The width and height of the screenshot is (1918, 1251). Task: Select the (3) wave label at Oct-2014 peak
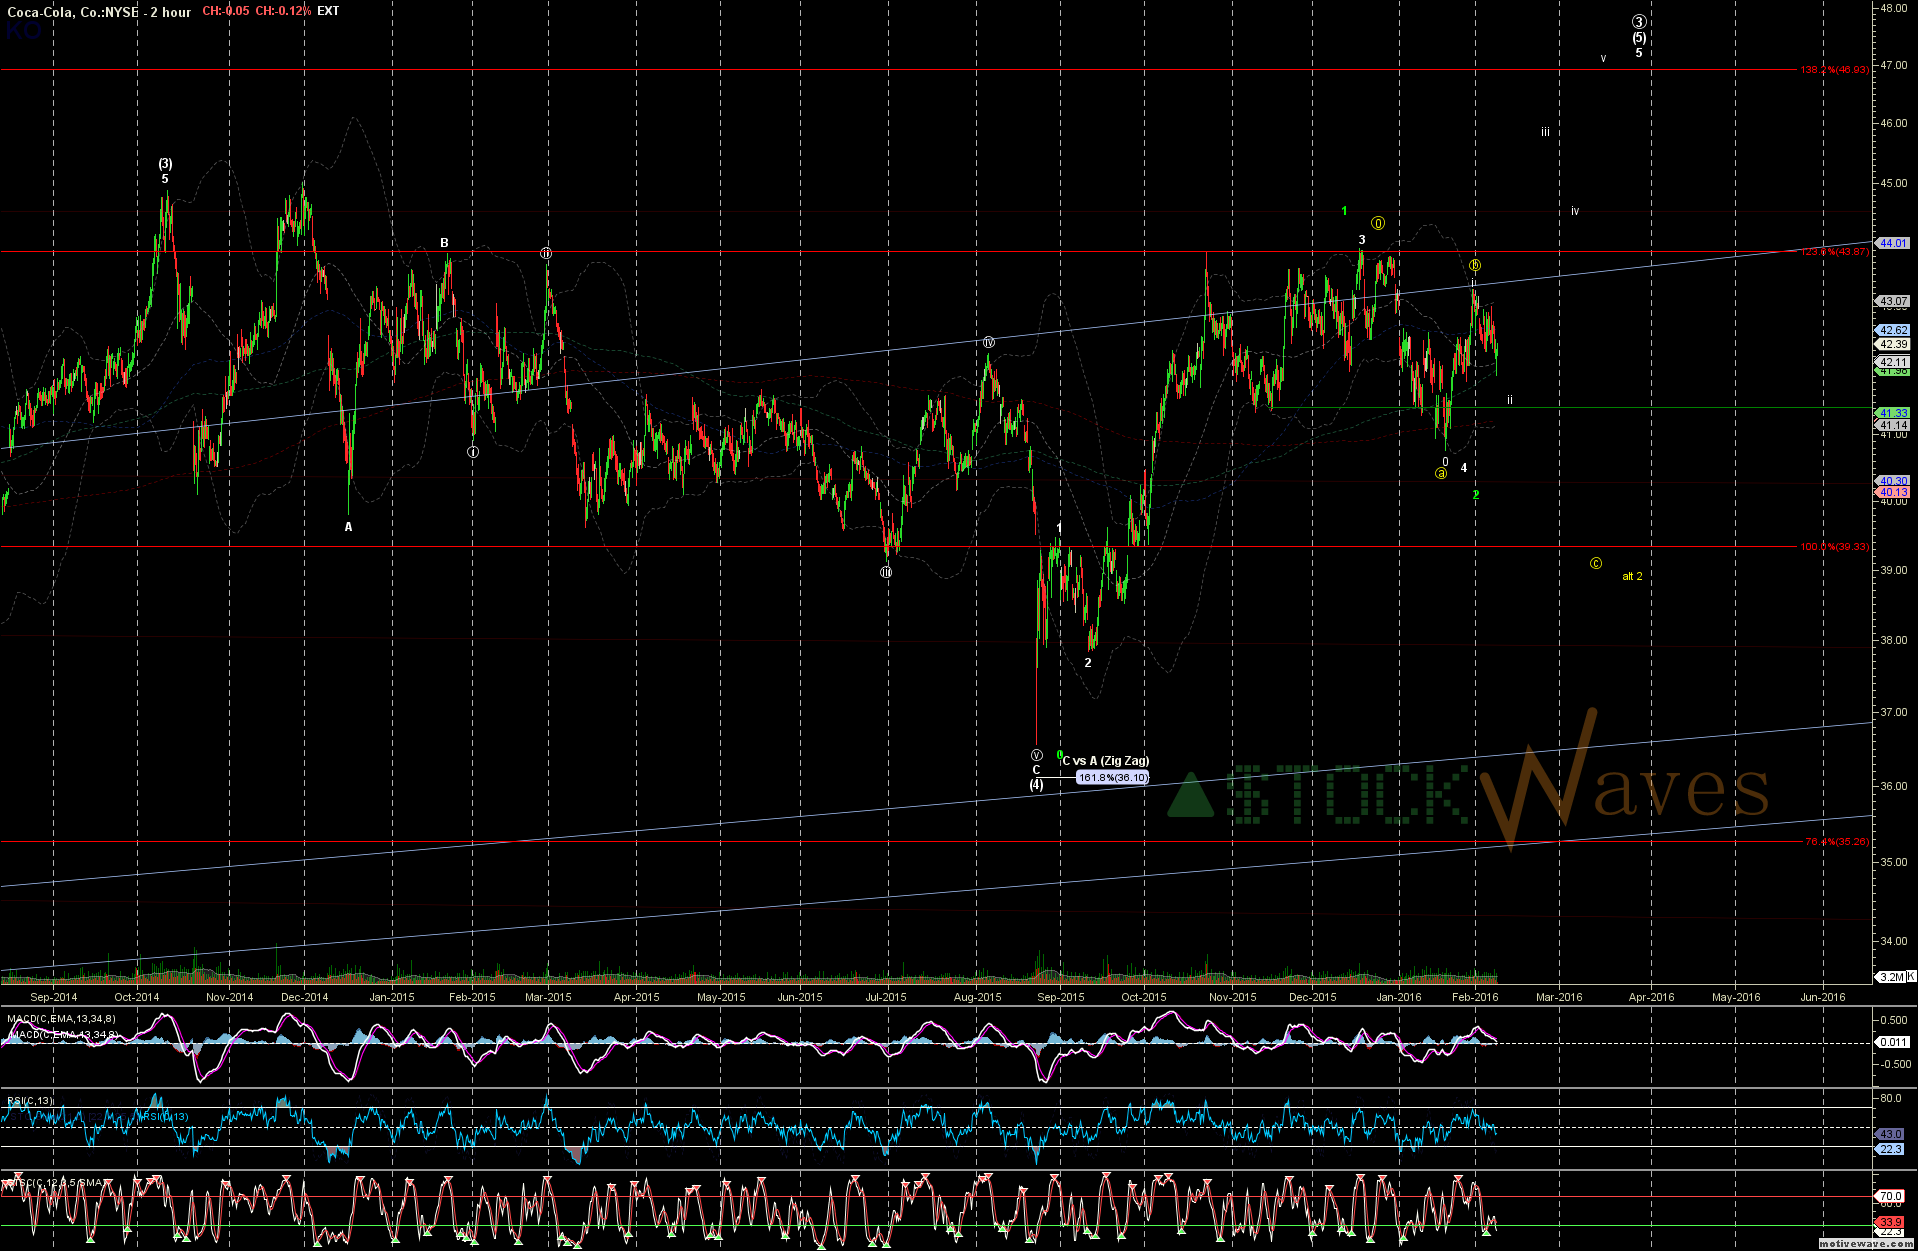[165, 164]
